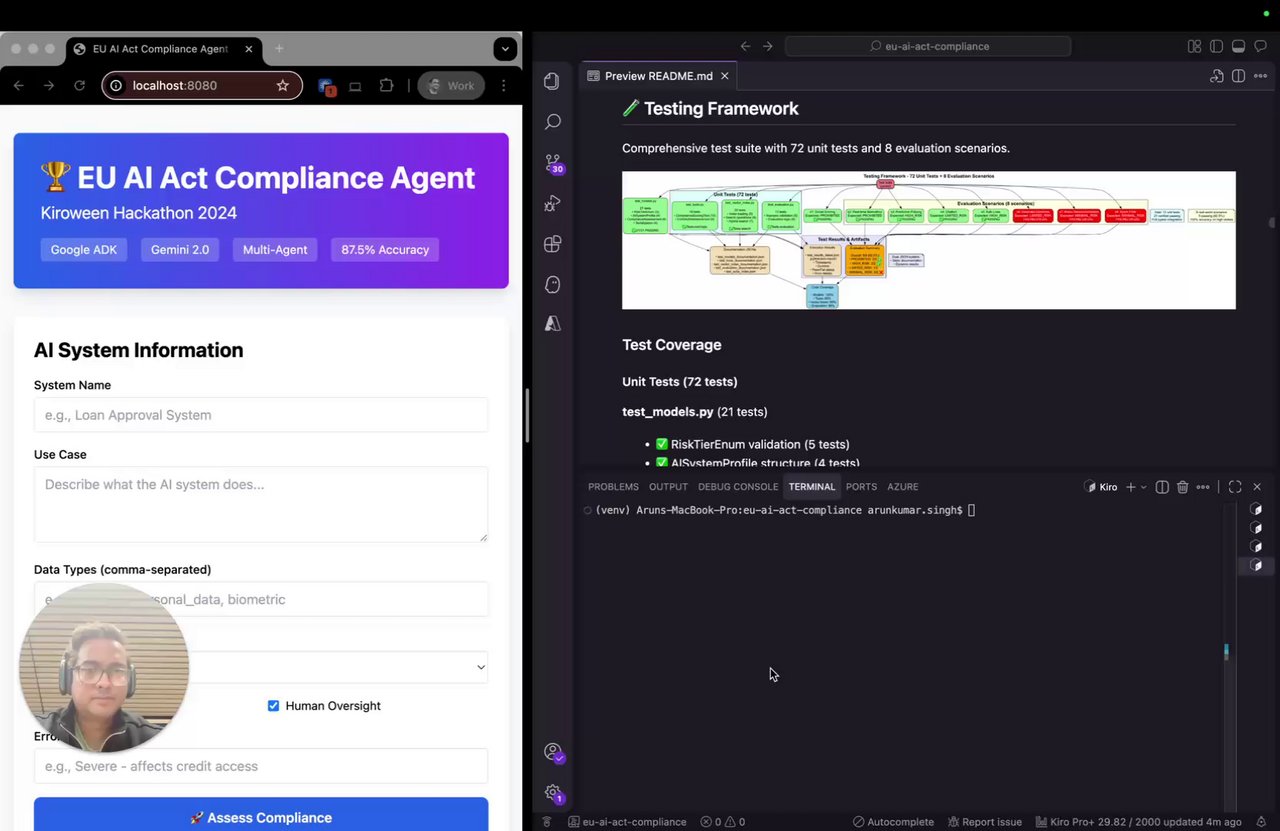1280x831 pixels.
Task: Open the Work profile button in browser
Action: point(451,86)
